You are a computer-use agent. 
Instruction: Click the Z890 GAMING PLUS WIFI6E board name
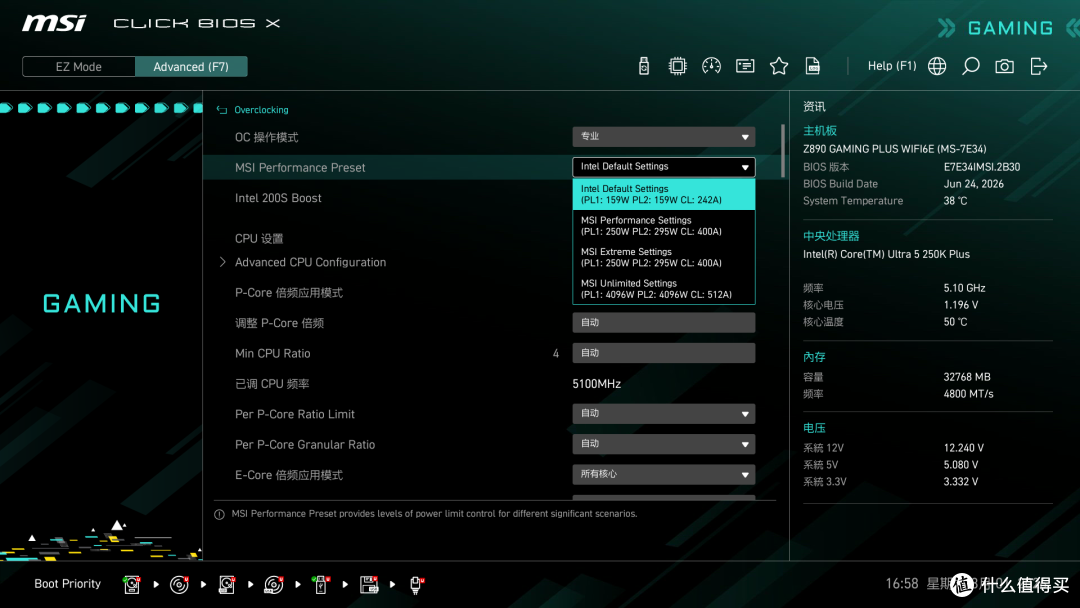(894, 149)
